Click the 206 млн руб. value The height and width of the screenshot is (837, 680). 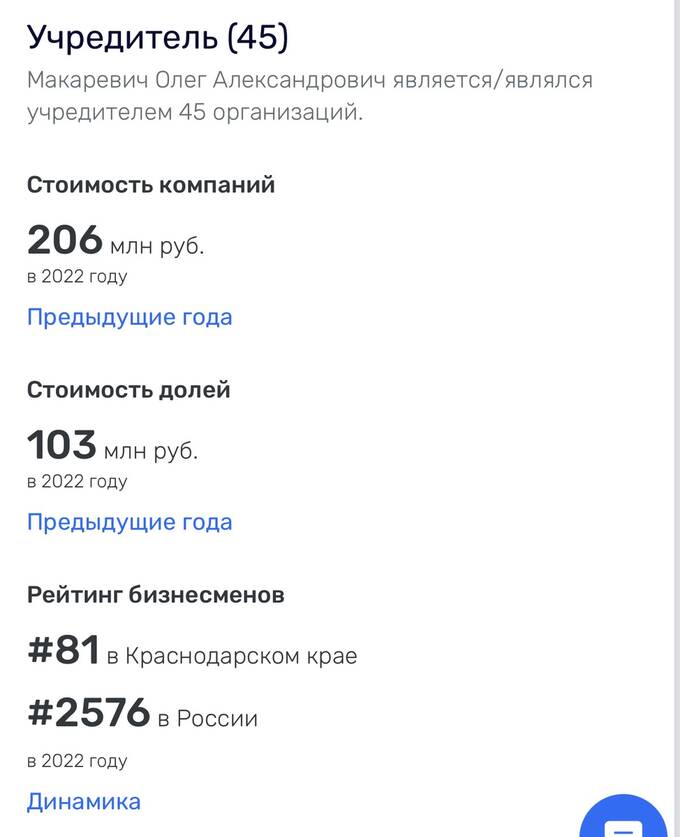116,240
